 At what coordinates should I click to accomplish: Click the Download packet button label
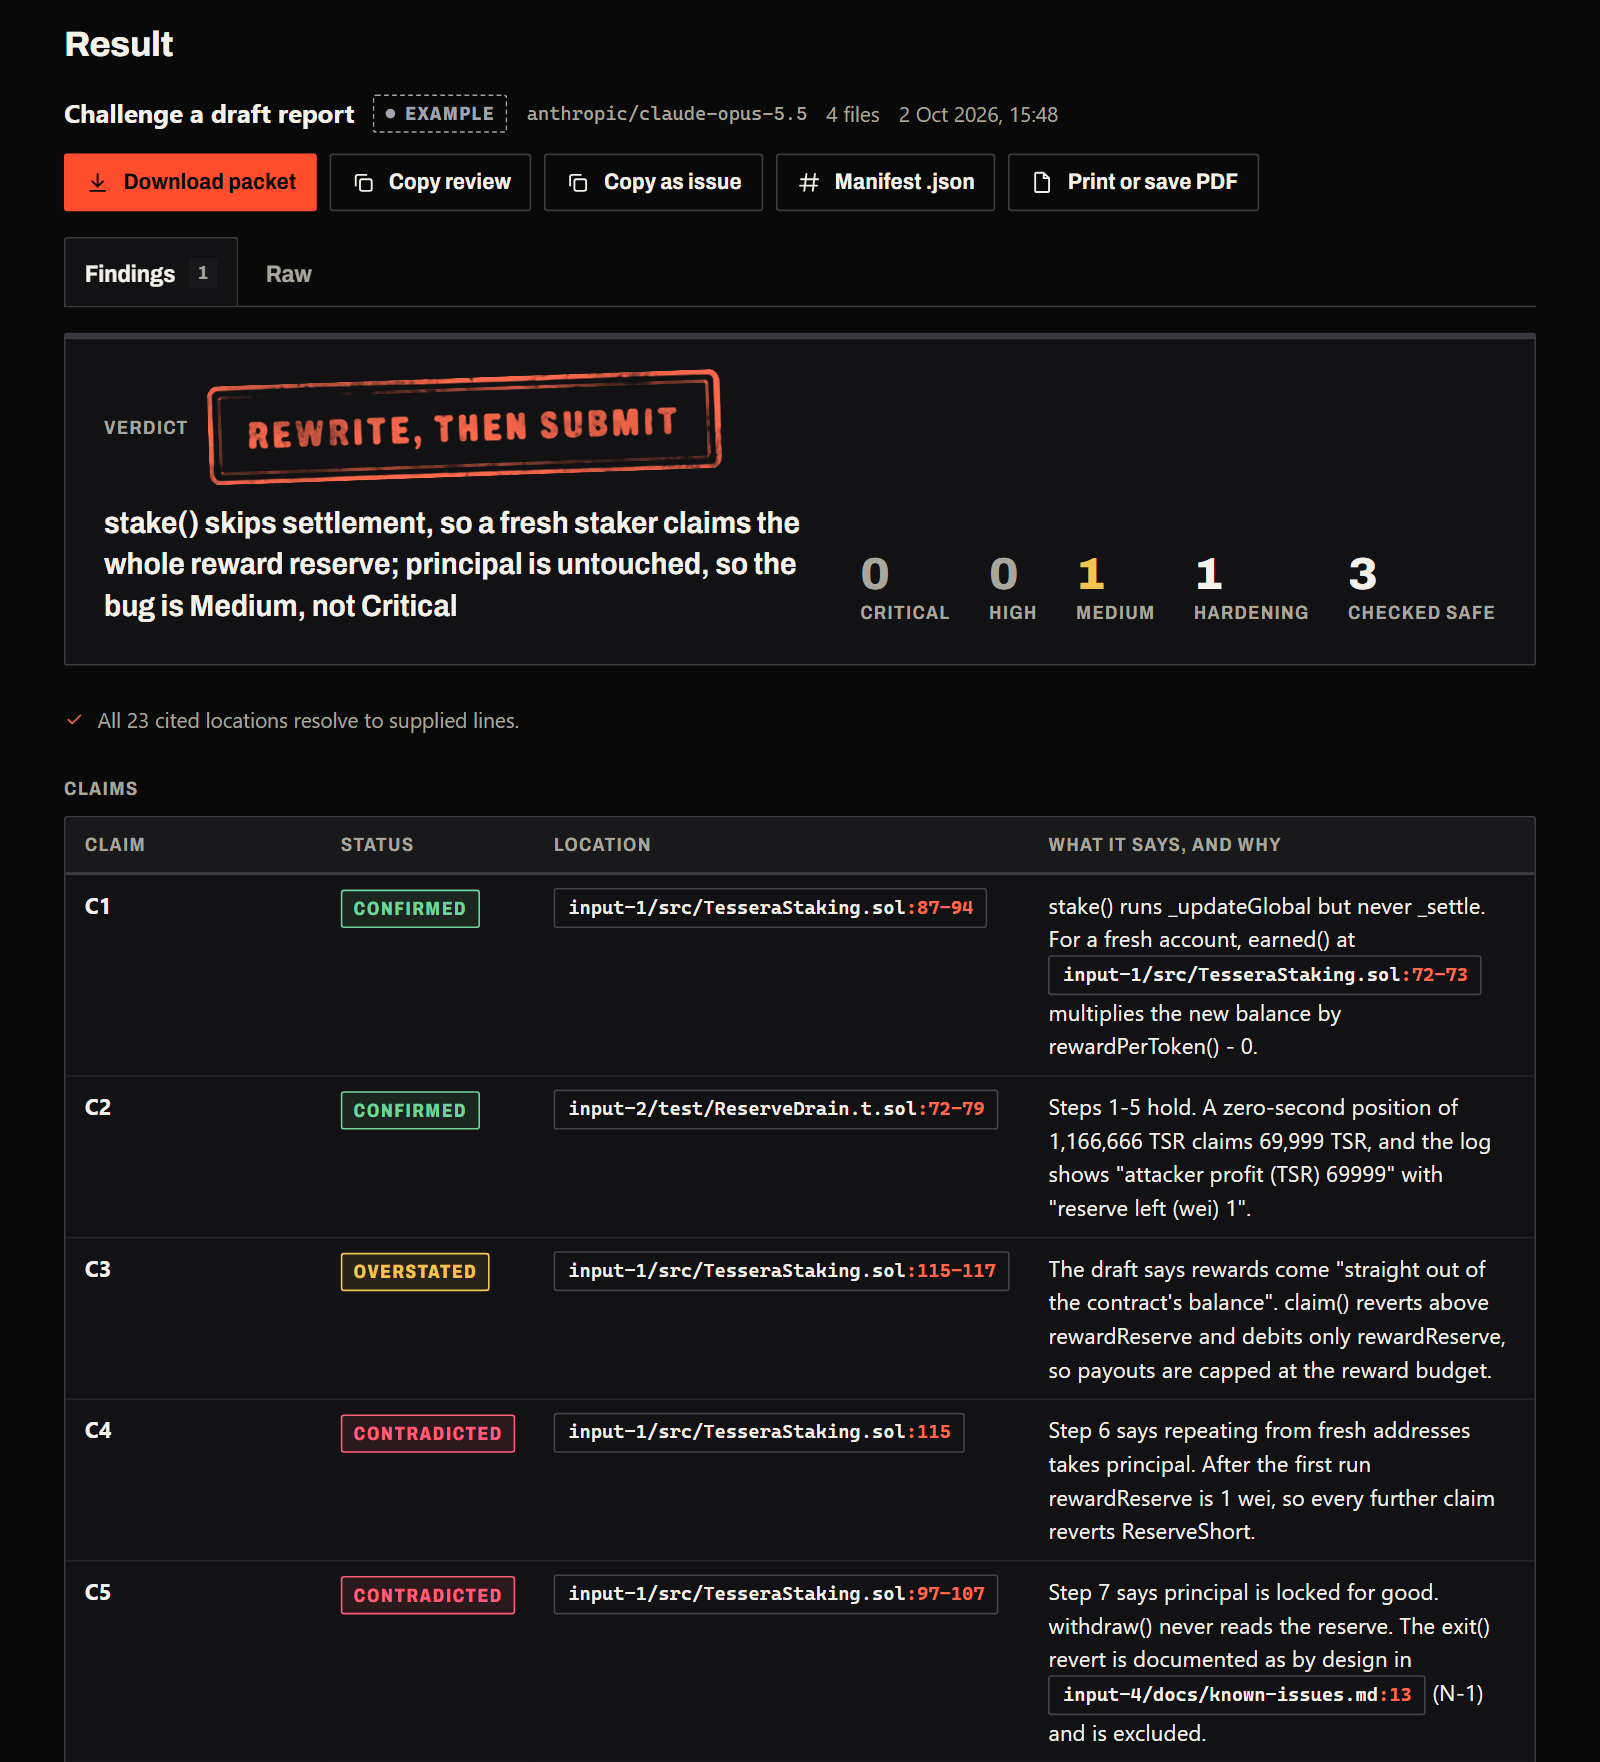(x=210, y=182)
